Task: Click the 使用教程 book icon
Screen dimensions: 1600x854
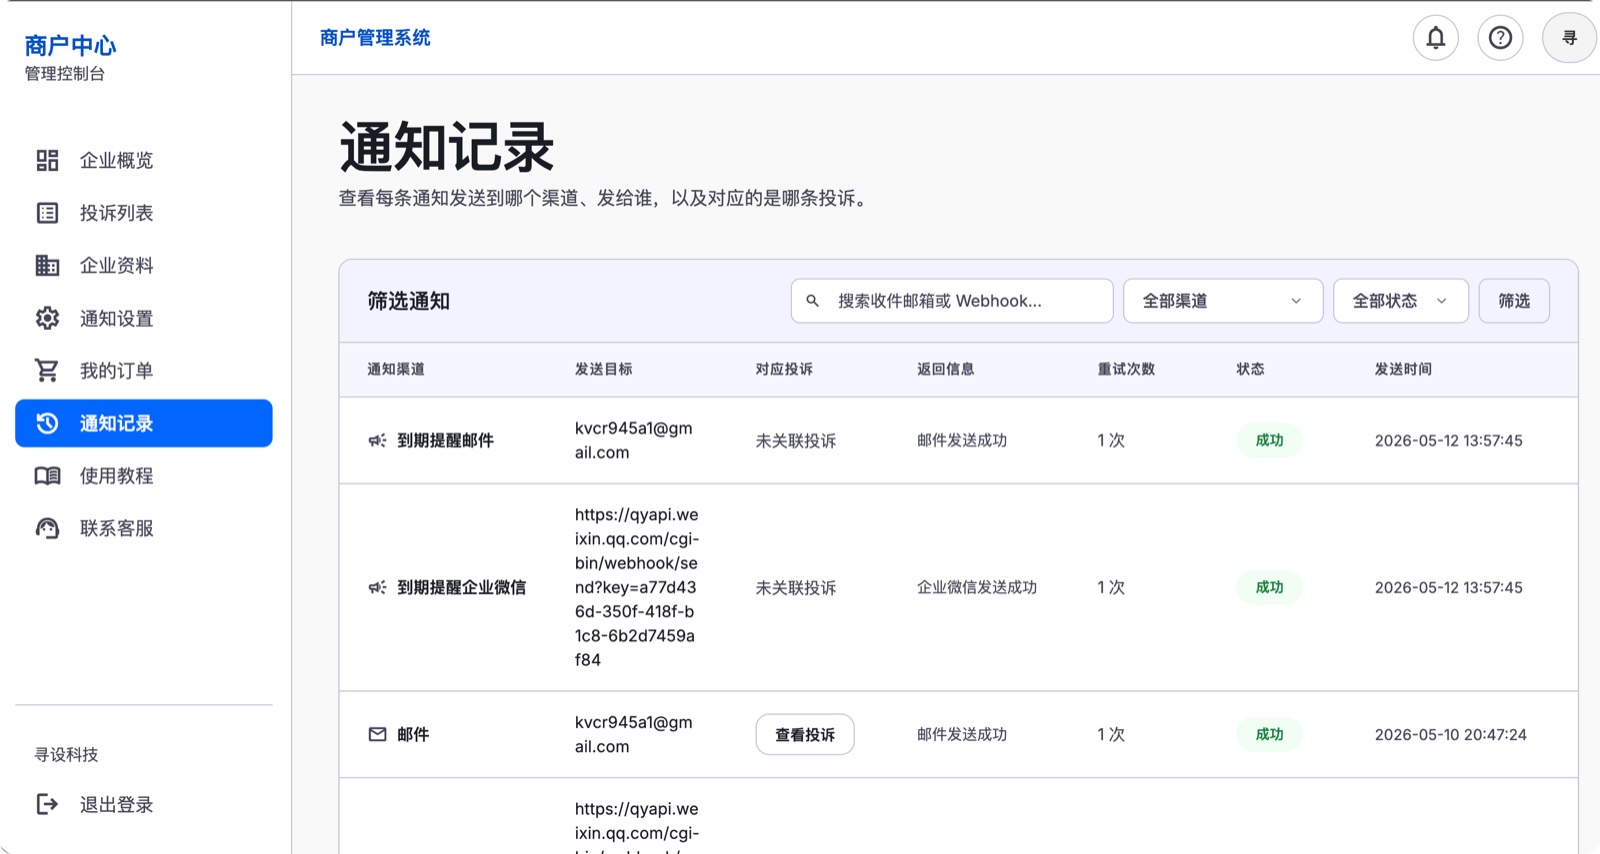Action: tap(47, 476)
